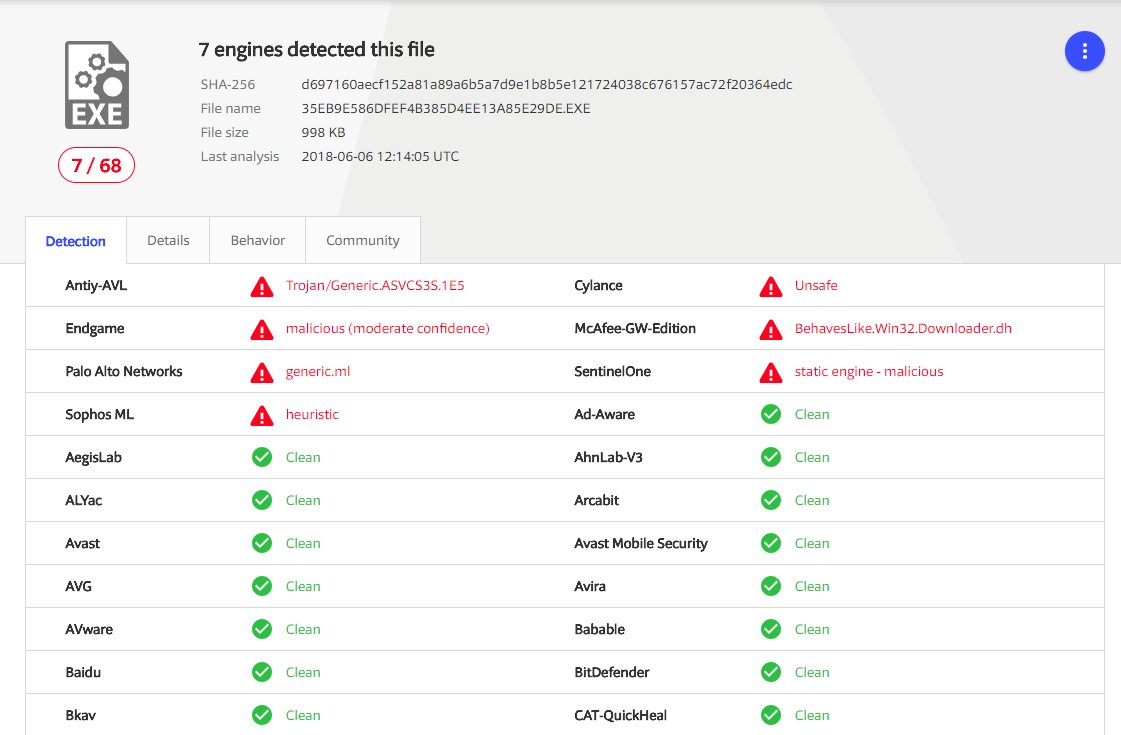Open the Behavior tab
1121x735 pixels.
257,240
